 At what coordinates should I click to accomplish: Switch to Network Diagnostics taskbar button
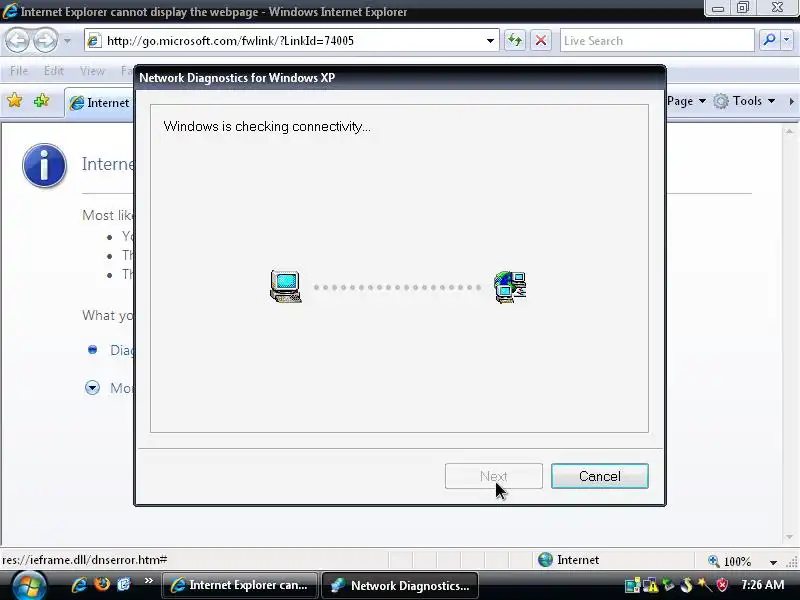pos(400,585)
